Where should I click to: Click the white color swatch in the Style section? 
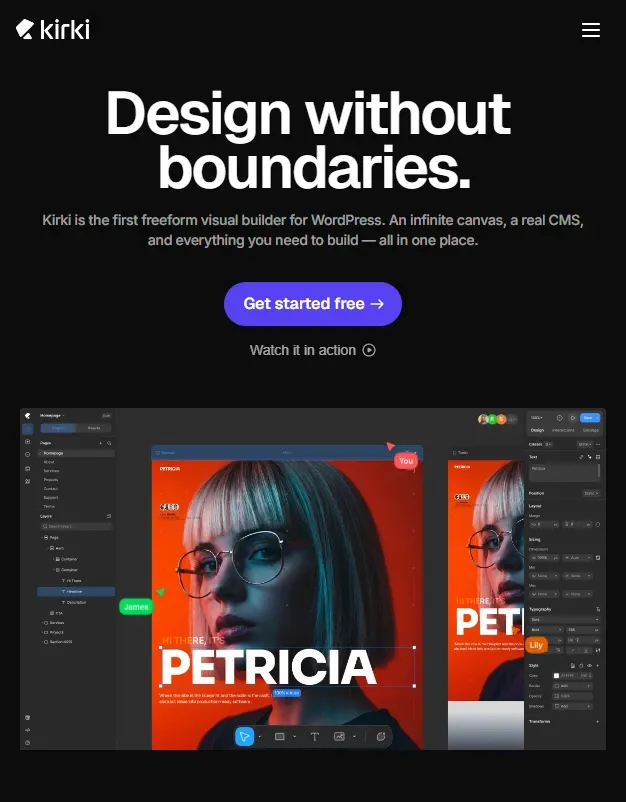(x=556, y=676)
